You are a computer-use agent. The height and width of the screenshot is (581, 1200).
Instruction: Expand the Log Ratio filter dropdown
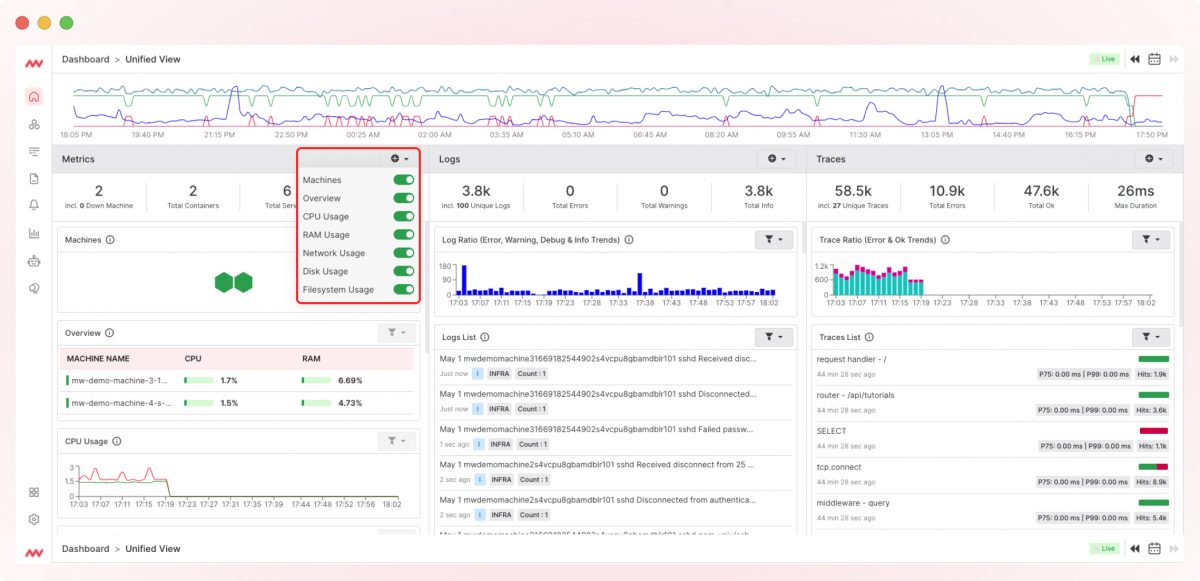pos(774,240)
